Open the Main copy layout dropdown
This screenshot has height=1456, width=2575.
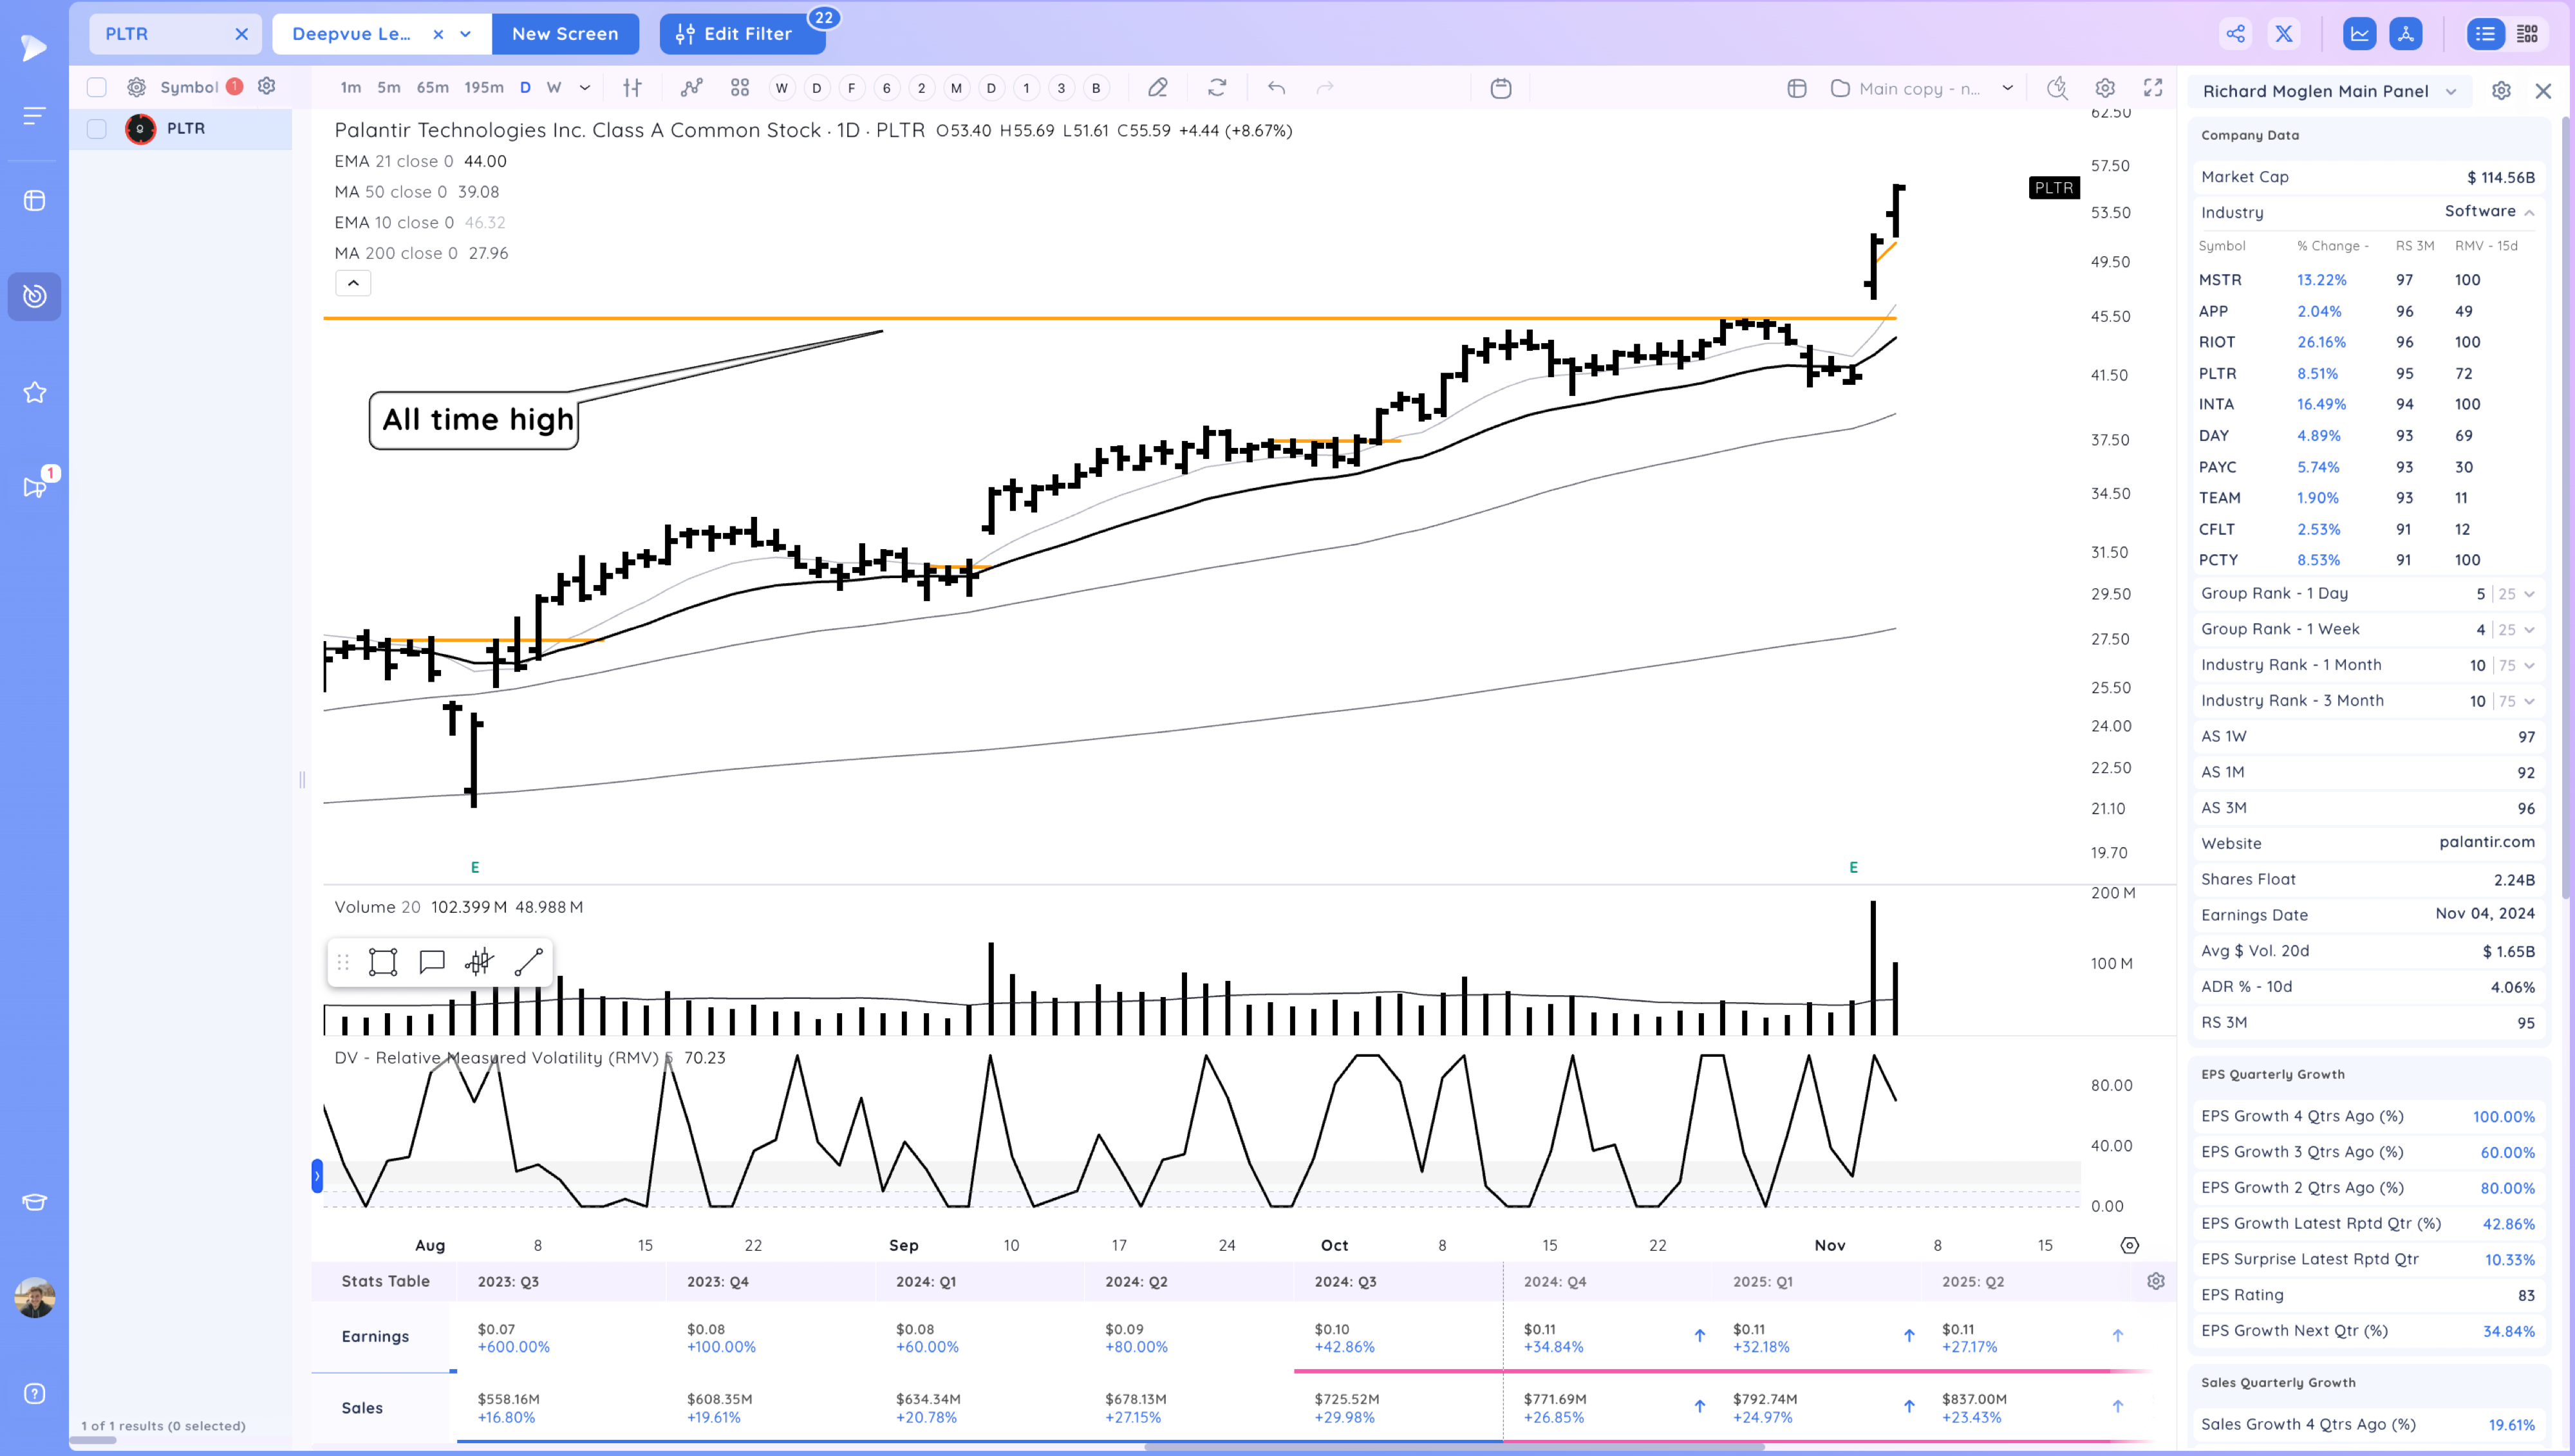coord(2006,88)
